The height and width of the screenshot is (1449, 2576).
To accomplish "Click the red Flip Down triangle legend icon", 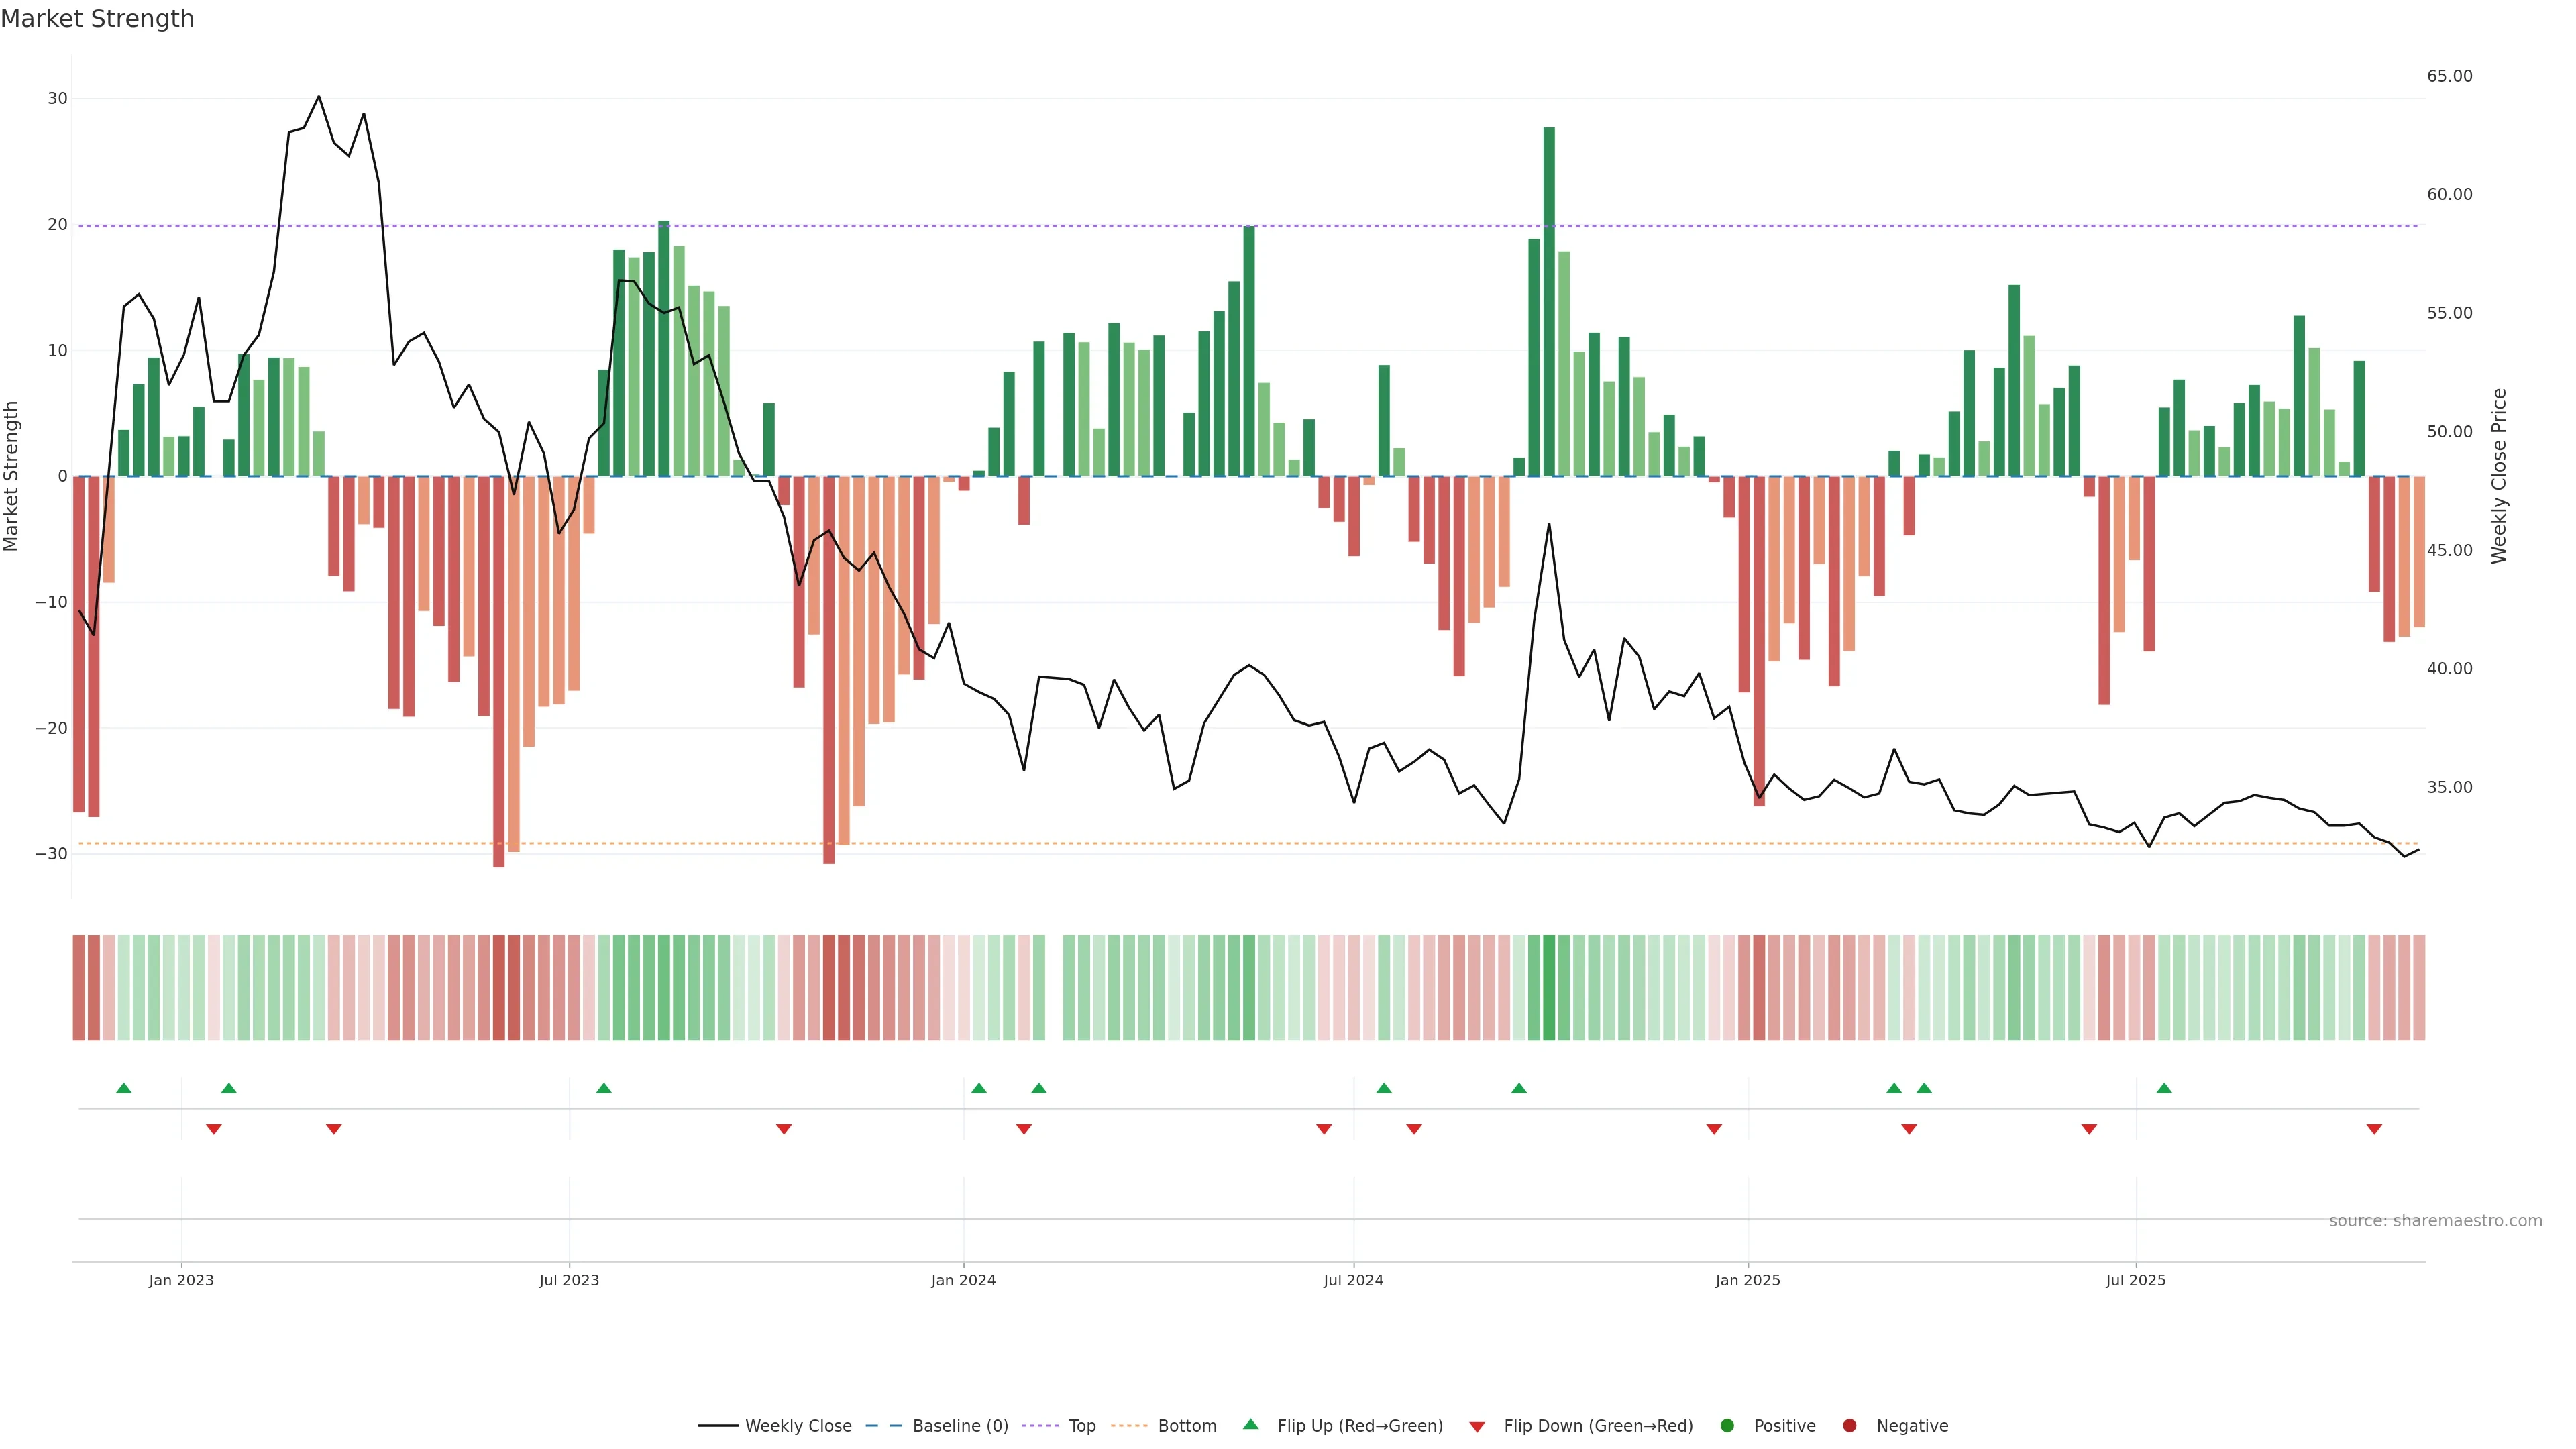I will (1477, 1426).
